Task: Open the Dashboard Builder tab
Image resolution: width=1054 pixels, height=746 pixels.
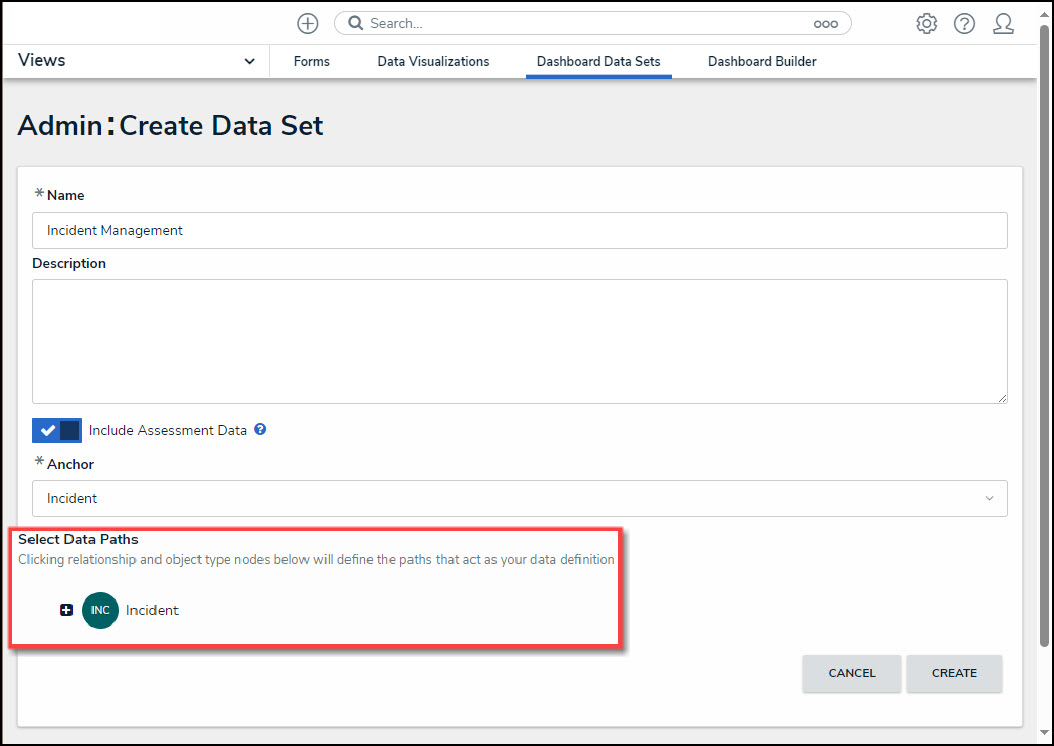Action: [762, 62]
